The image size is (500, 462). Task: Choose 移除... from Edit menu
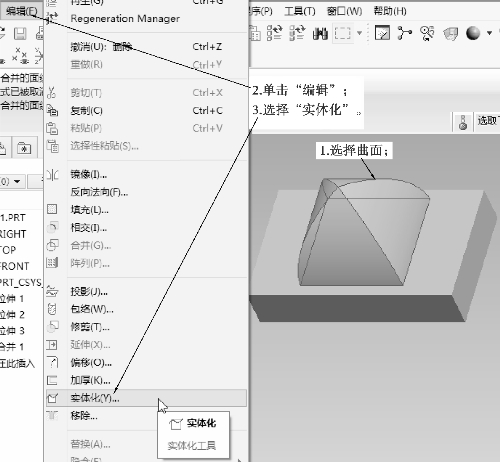(x=147, y=416)
